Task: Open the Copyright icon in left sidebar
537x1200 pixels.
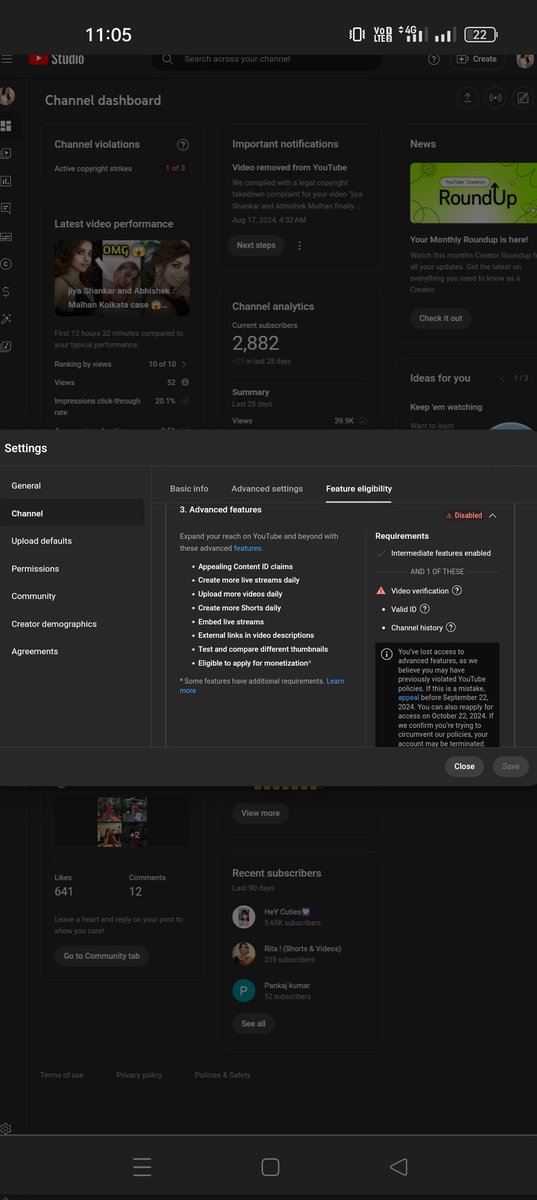Action: pyautogui.click(x=6, y=264)
